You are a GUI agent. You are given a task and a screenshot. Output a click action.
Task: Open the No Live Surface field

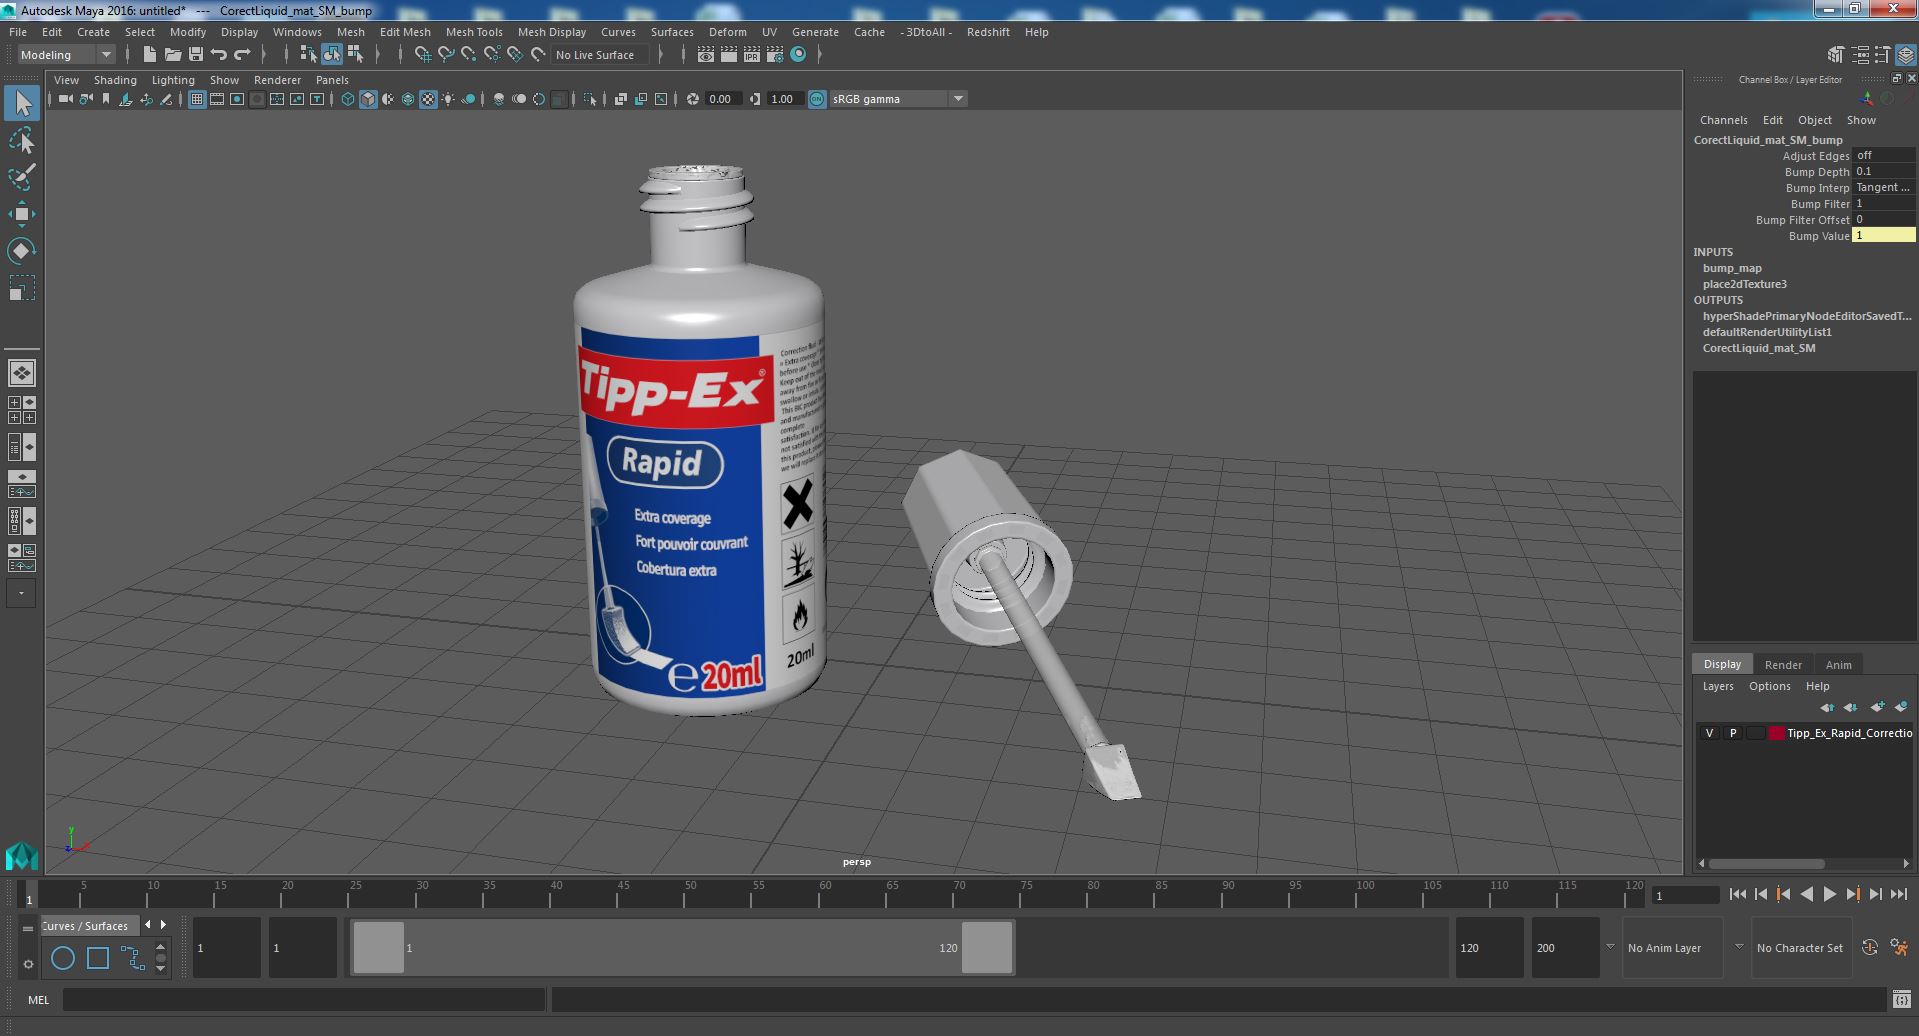pos(600,55)
